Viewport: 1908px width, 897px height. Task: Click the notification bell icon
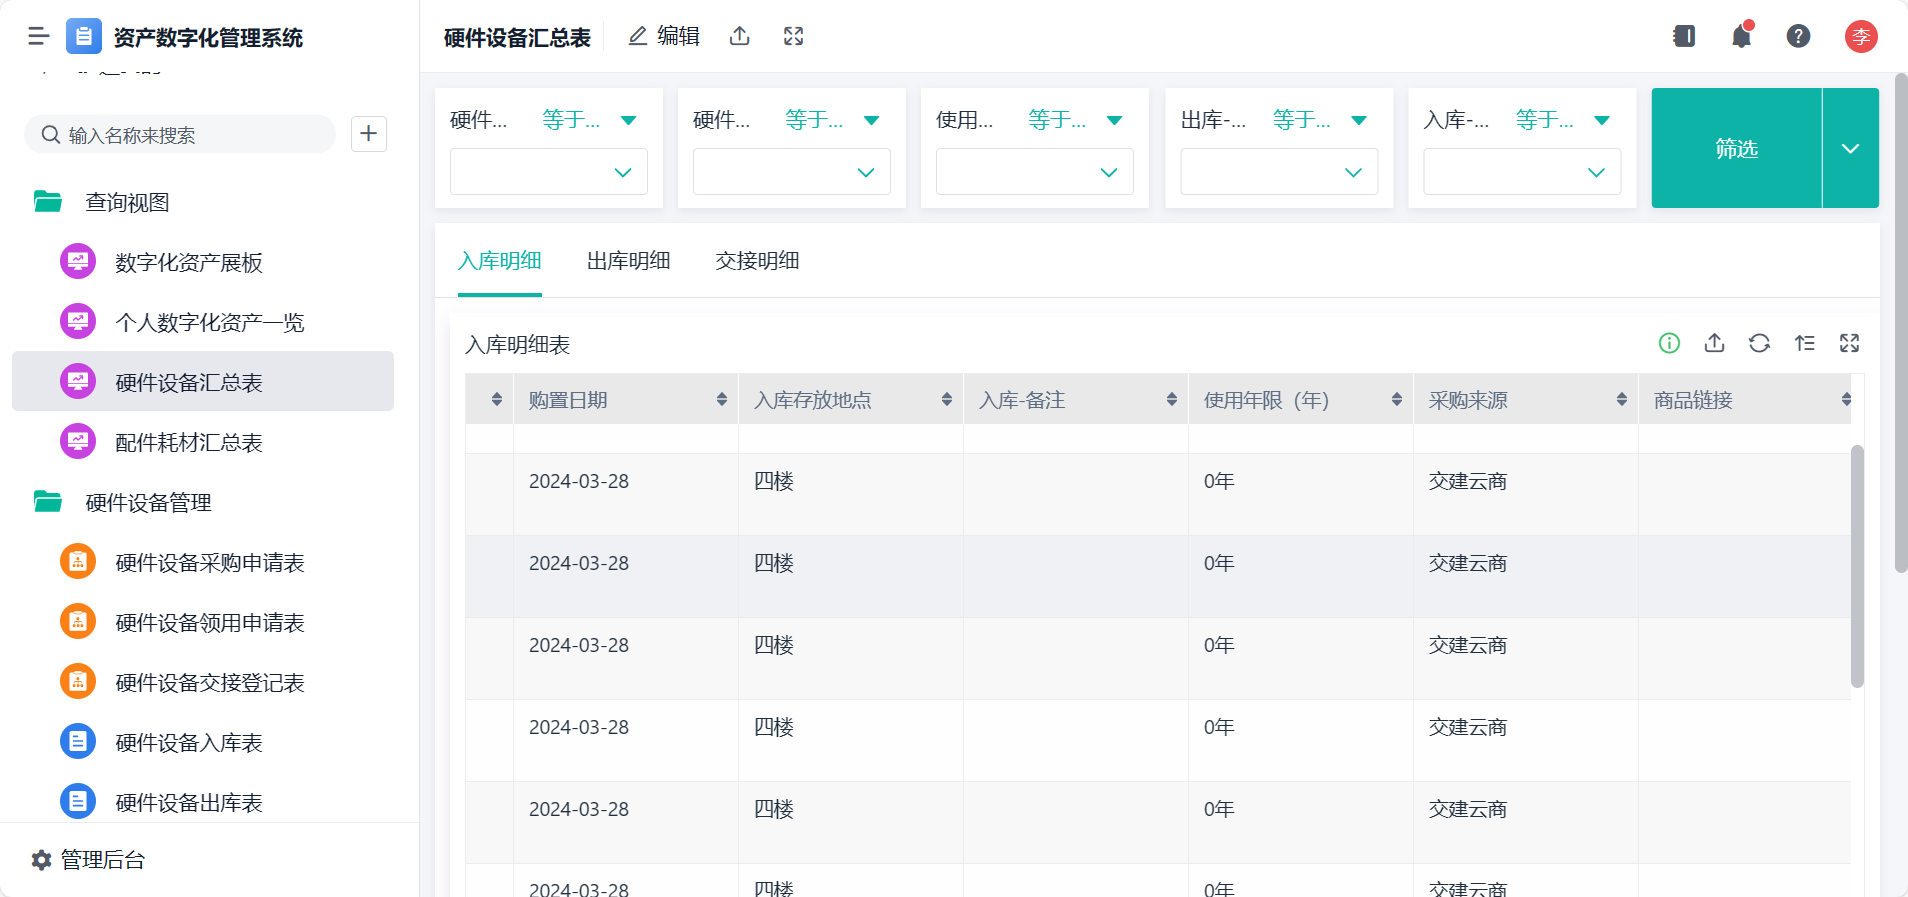[1741, 37]
